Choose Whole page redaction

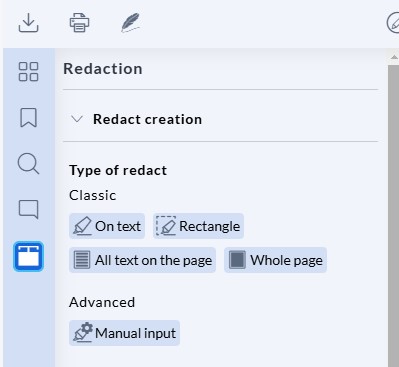(x=275, y=260)
